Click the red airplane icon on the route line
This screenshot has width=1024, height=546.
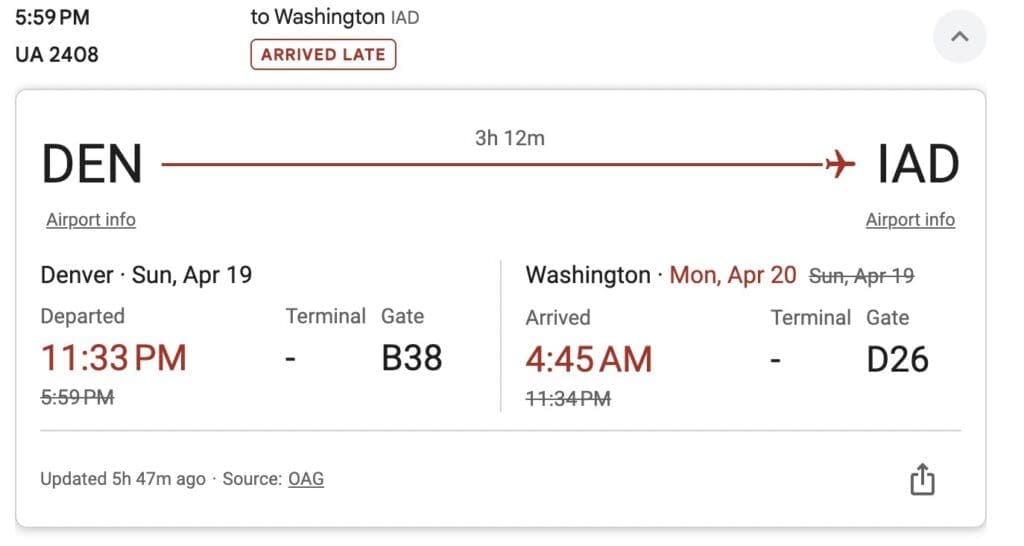[841, 163]
